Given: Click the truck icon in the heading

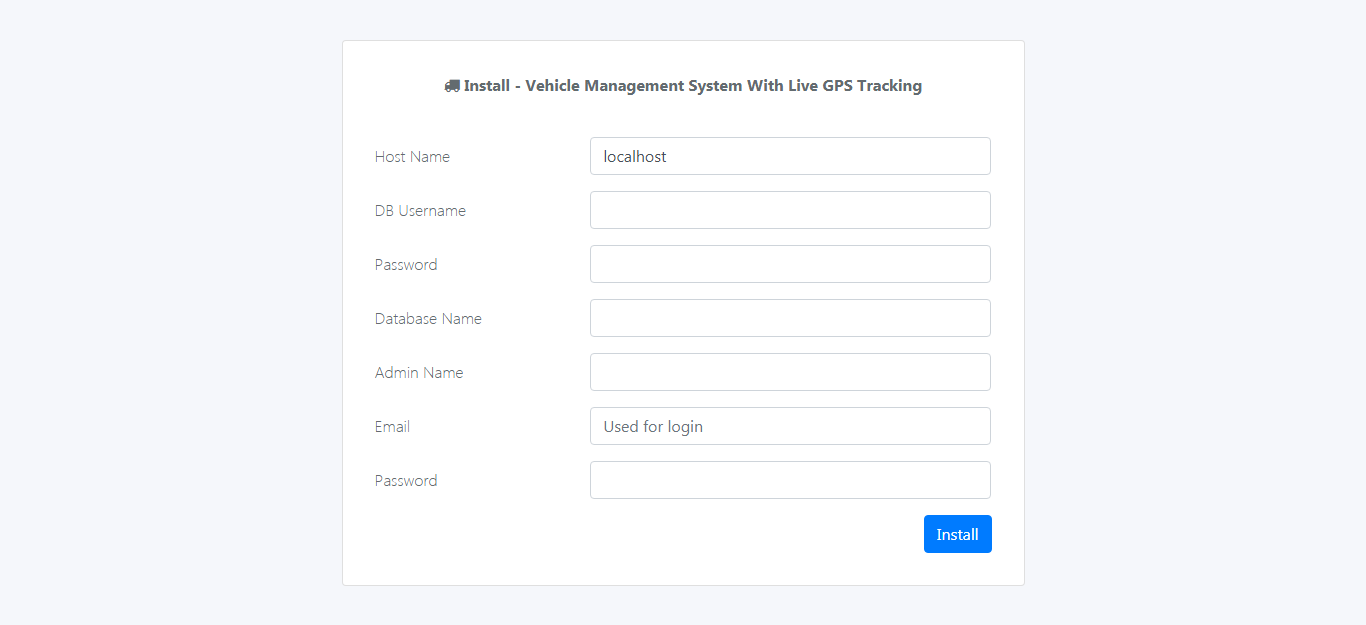Looking at the screenshot, I should tap(452, 85).
